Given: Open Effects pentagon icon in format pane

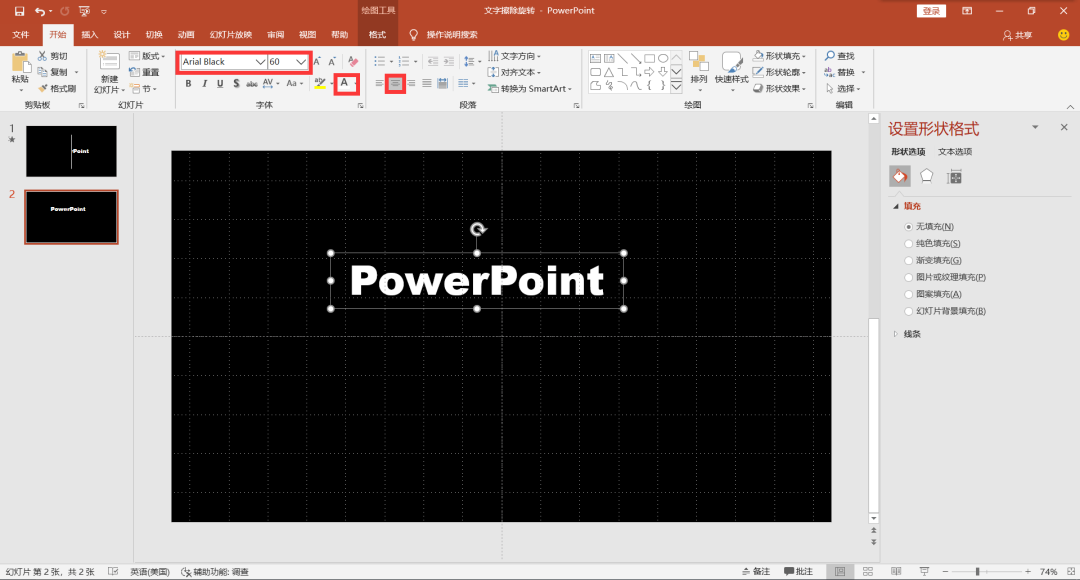Looking at the screenshot, I should 926,176.
